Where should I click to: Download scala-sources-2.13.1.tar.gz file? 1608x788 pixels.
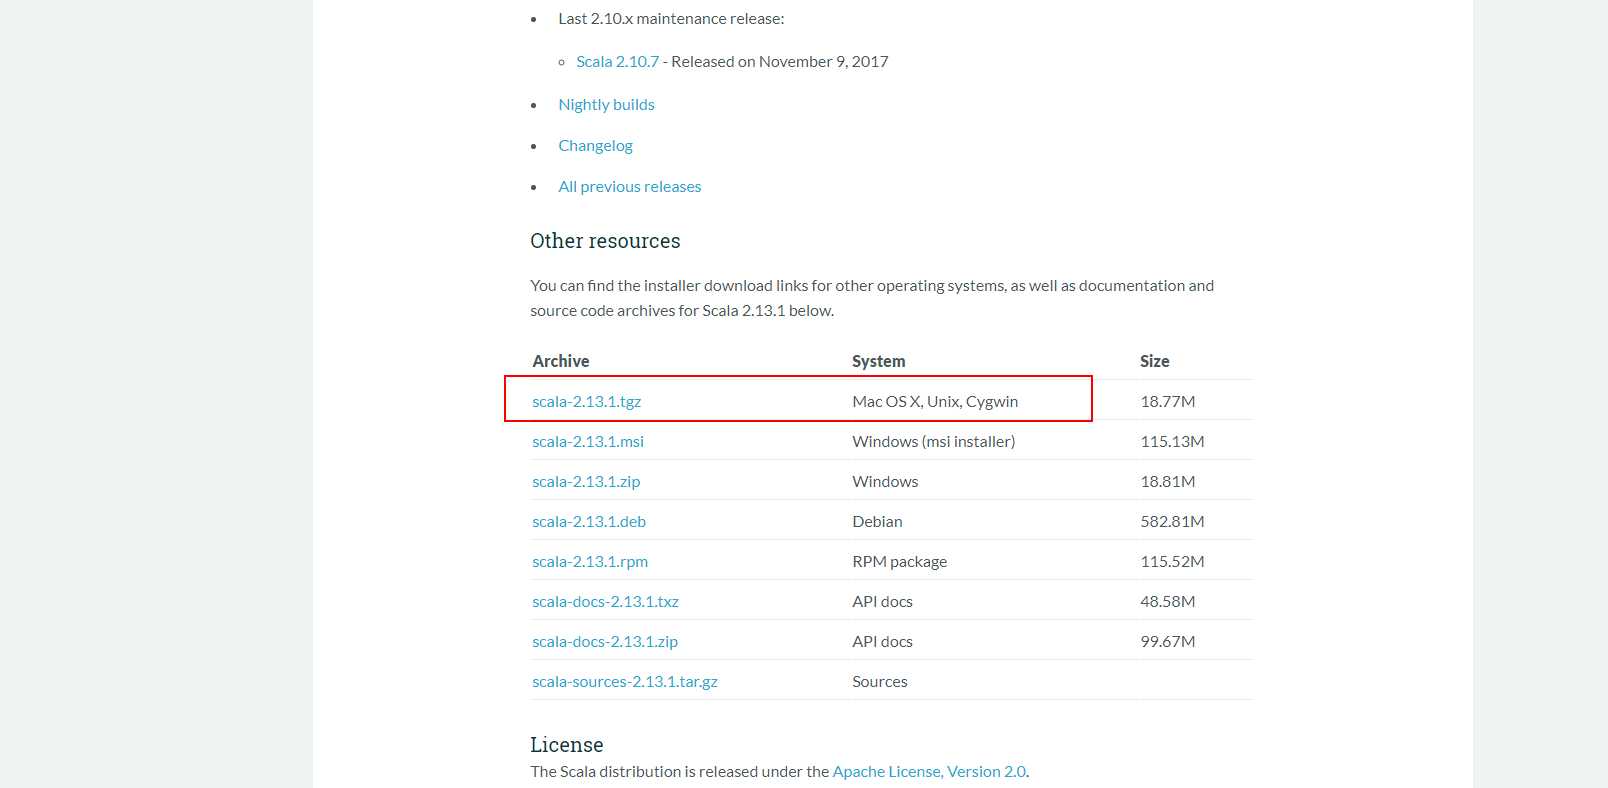coord(625,682)
